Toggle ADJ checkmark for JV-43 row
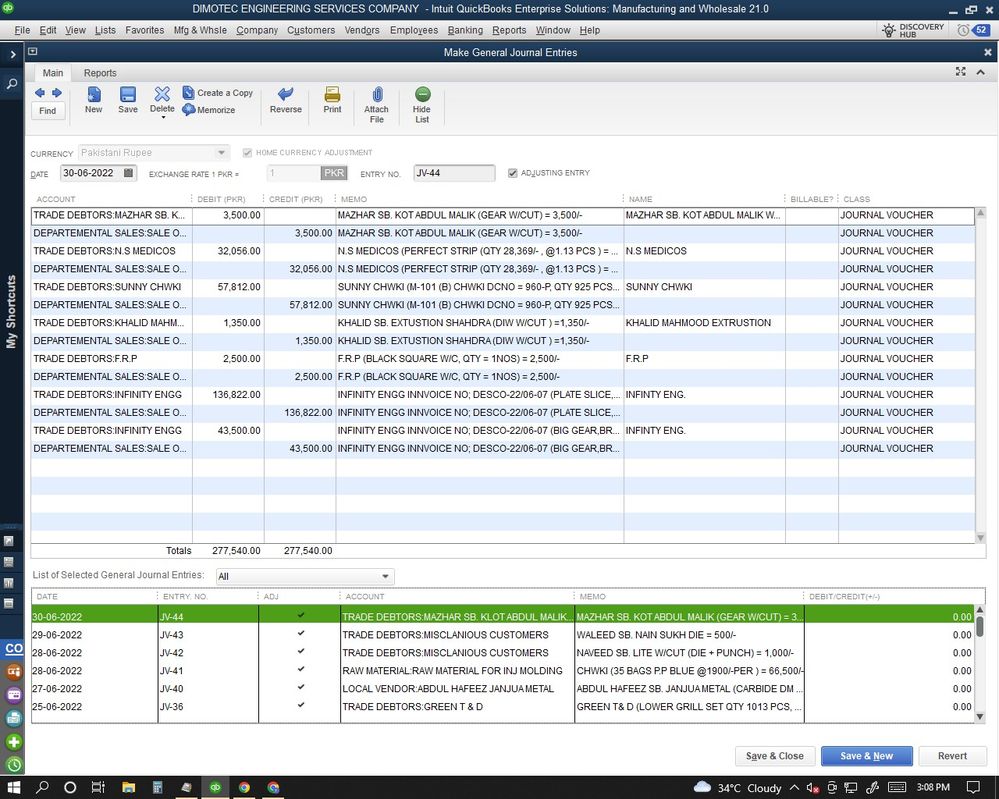The width and height of the screenshot is (999, 799). click(301, 634)
